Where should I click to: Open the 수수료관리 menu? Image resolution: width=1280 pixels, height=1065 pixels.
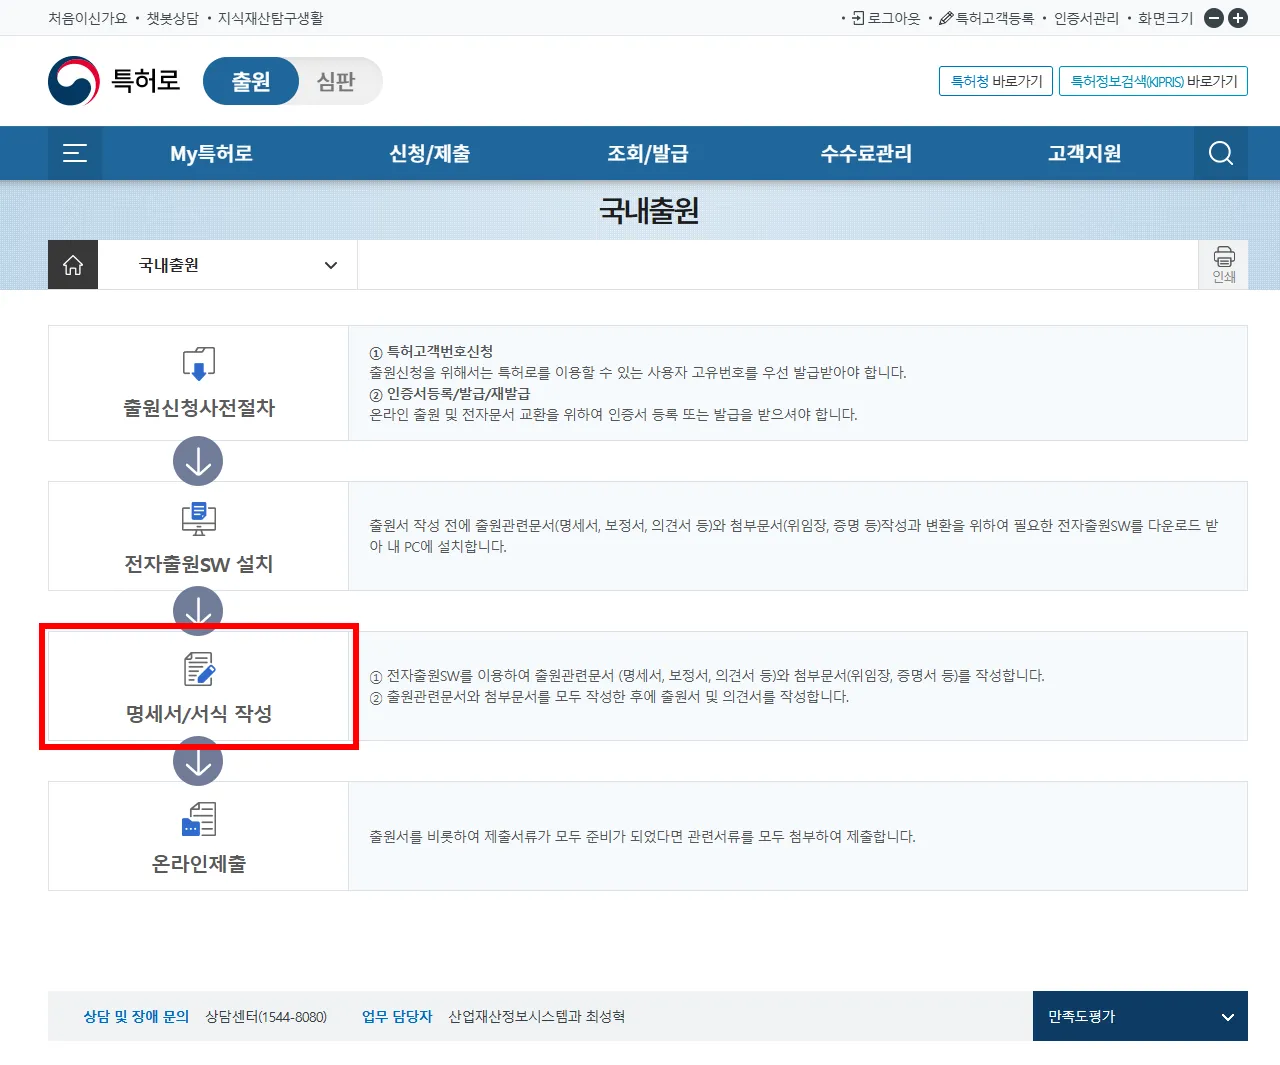(866, 153)
